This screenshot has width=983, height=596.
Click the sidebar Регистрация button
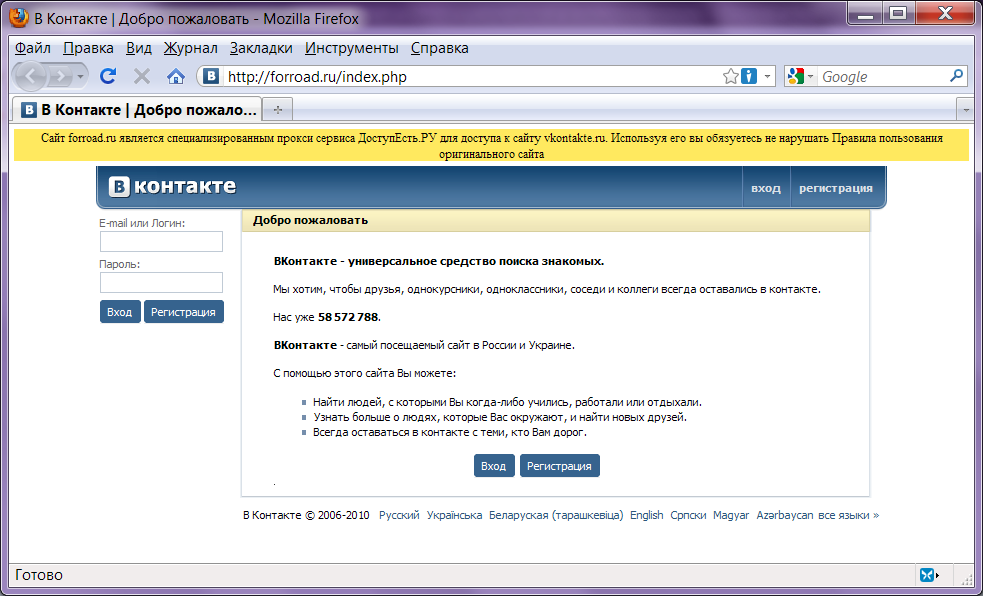[183, 311]
